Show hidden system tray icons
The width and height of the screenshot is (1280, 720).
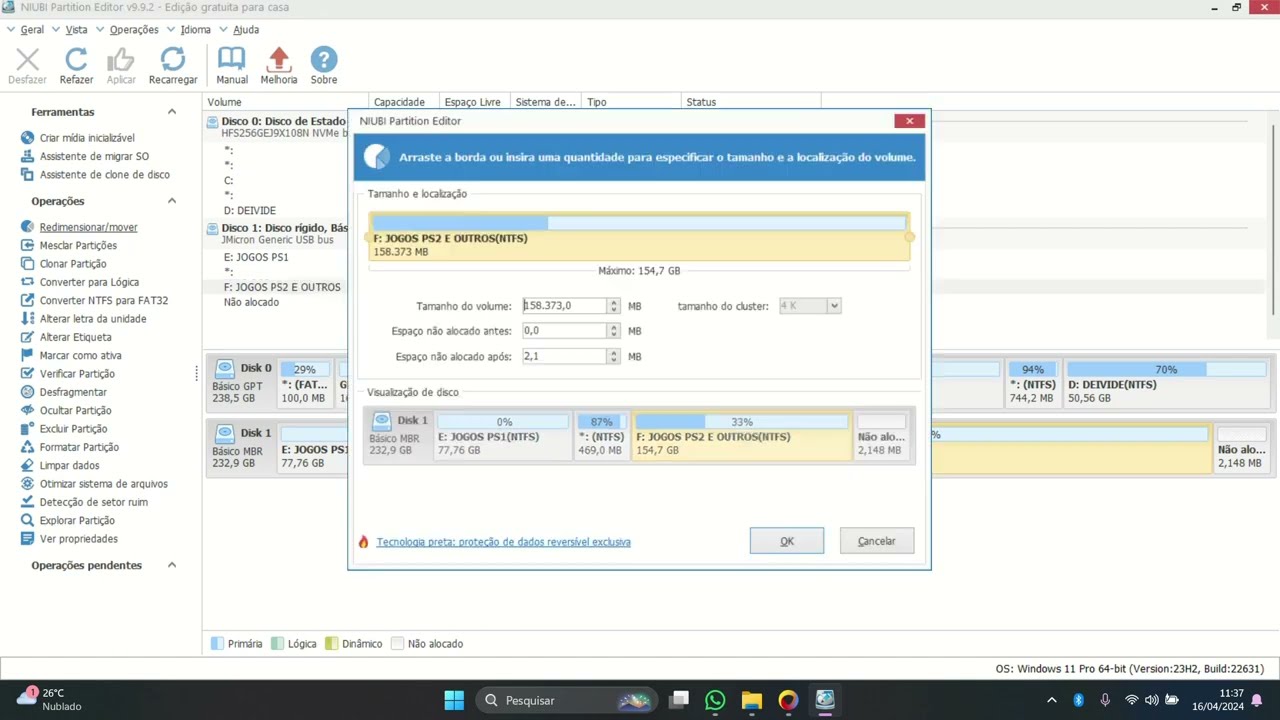(x=1051, y=700)
